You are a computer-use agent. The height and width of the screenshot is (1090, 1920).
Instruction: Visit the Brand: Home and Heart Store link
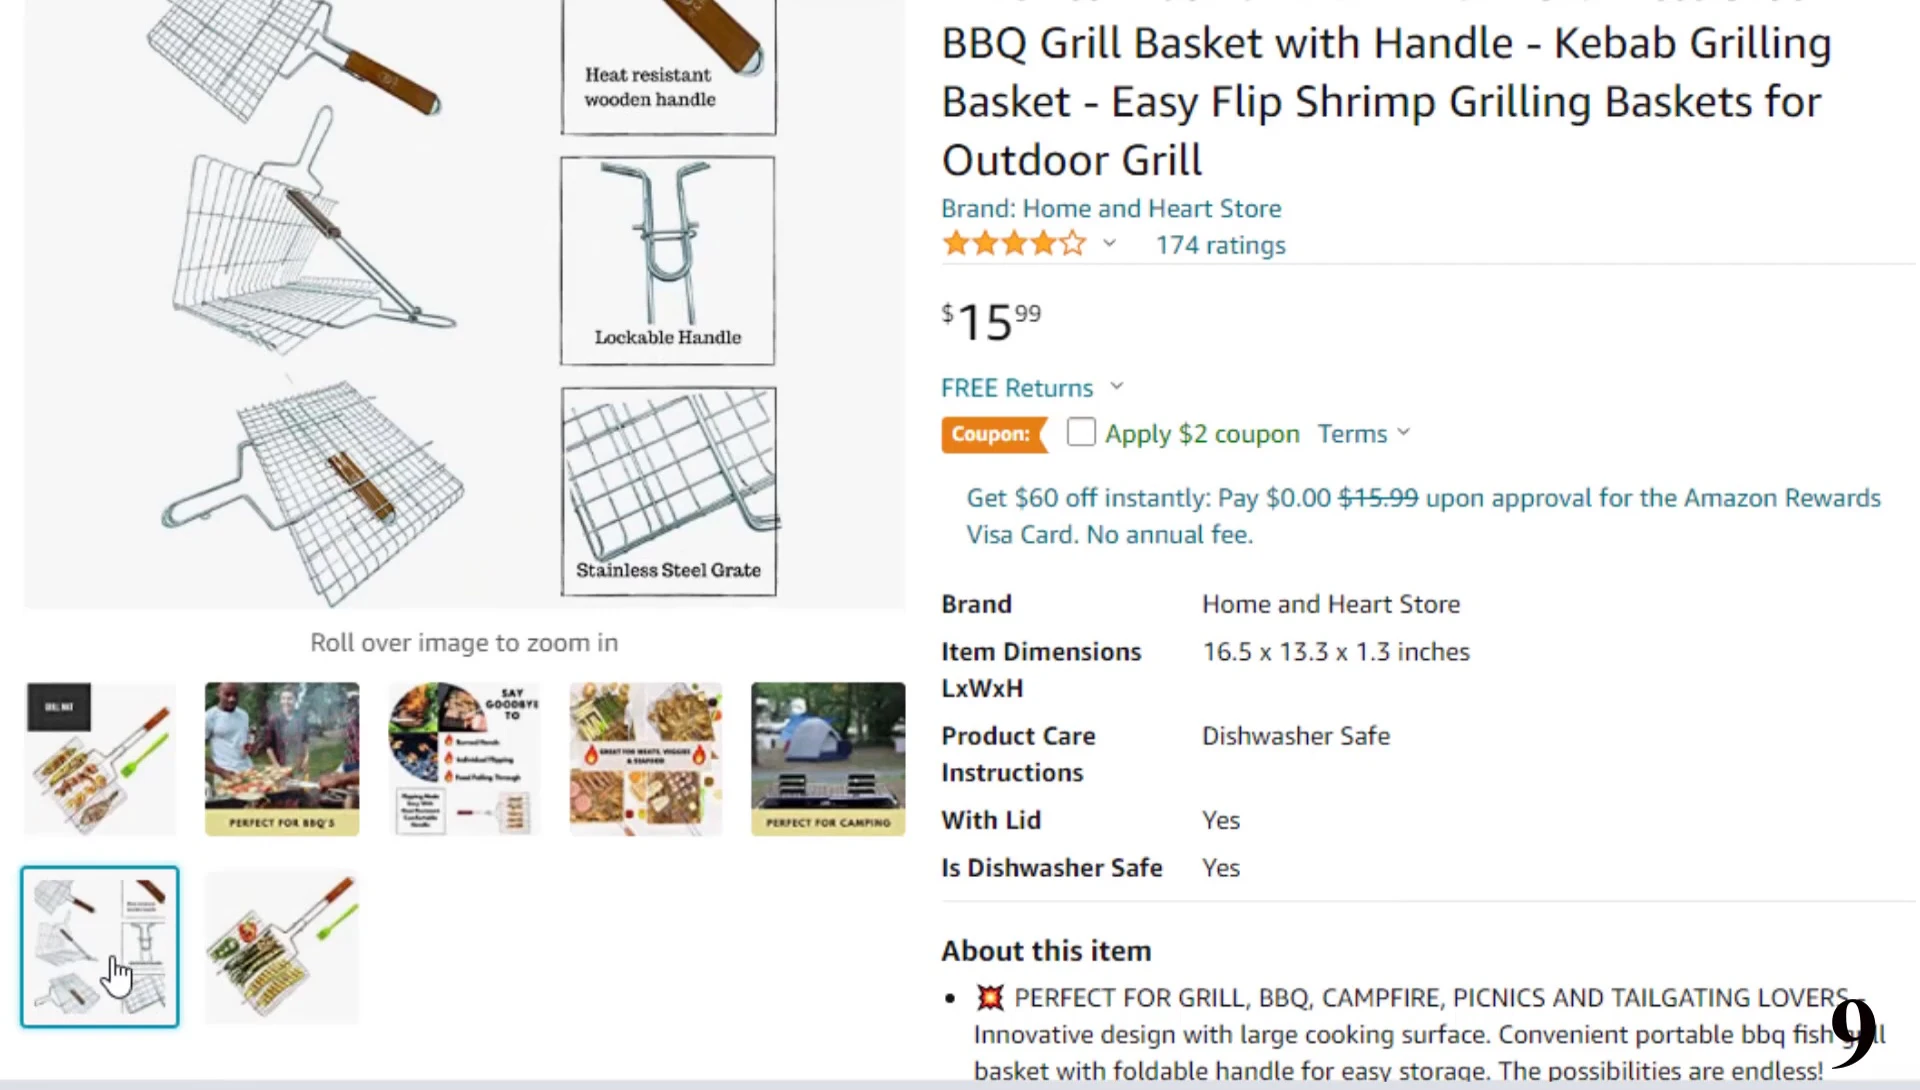point(1111,208)
